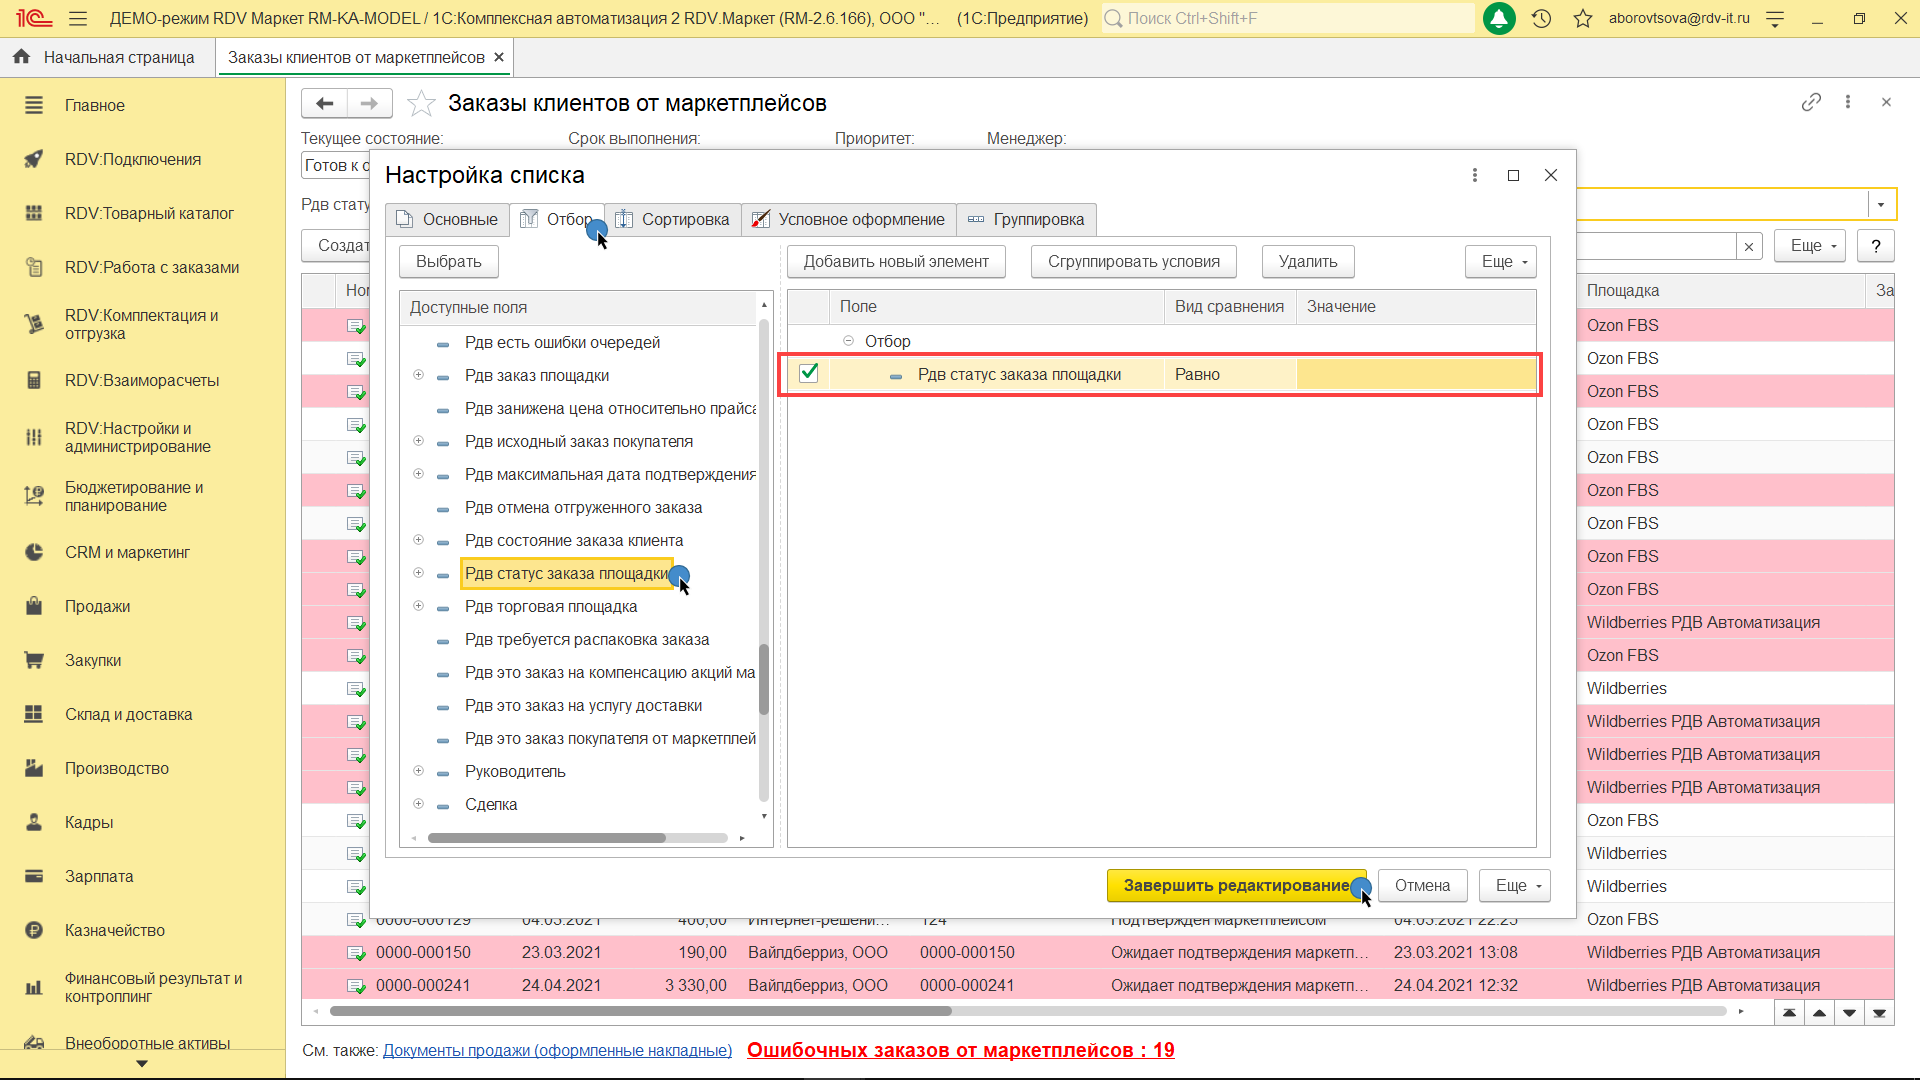Expand Рдв торговая площадка field node
This screenshot has width=1920, height=1080.
click(418, 606)
